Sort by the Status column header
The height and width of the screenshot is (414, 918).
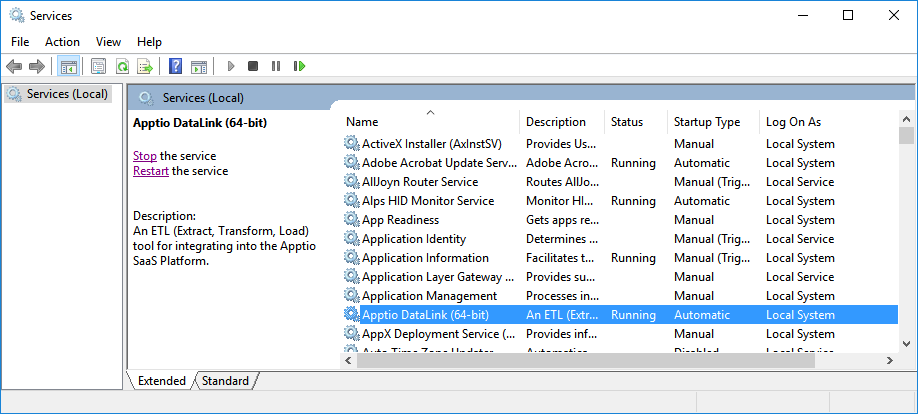tap(627, 122)
